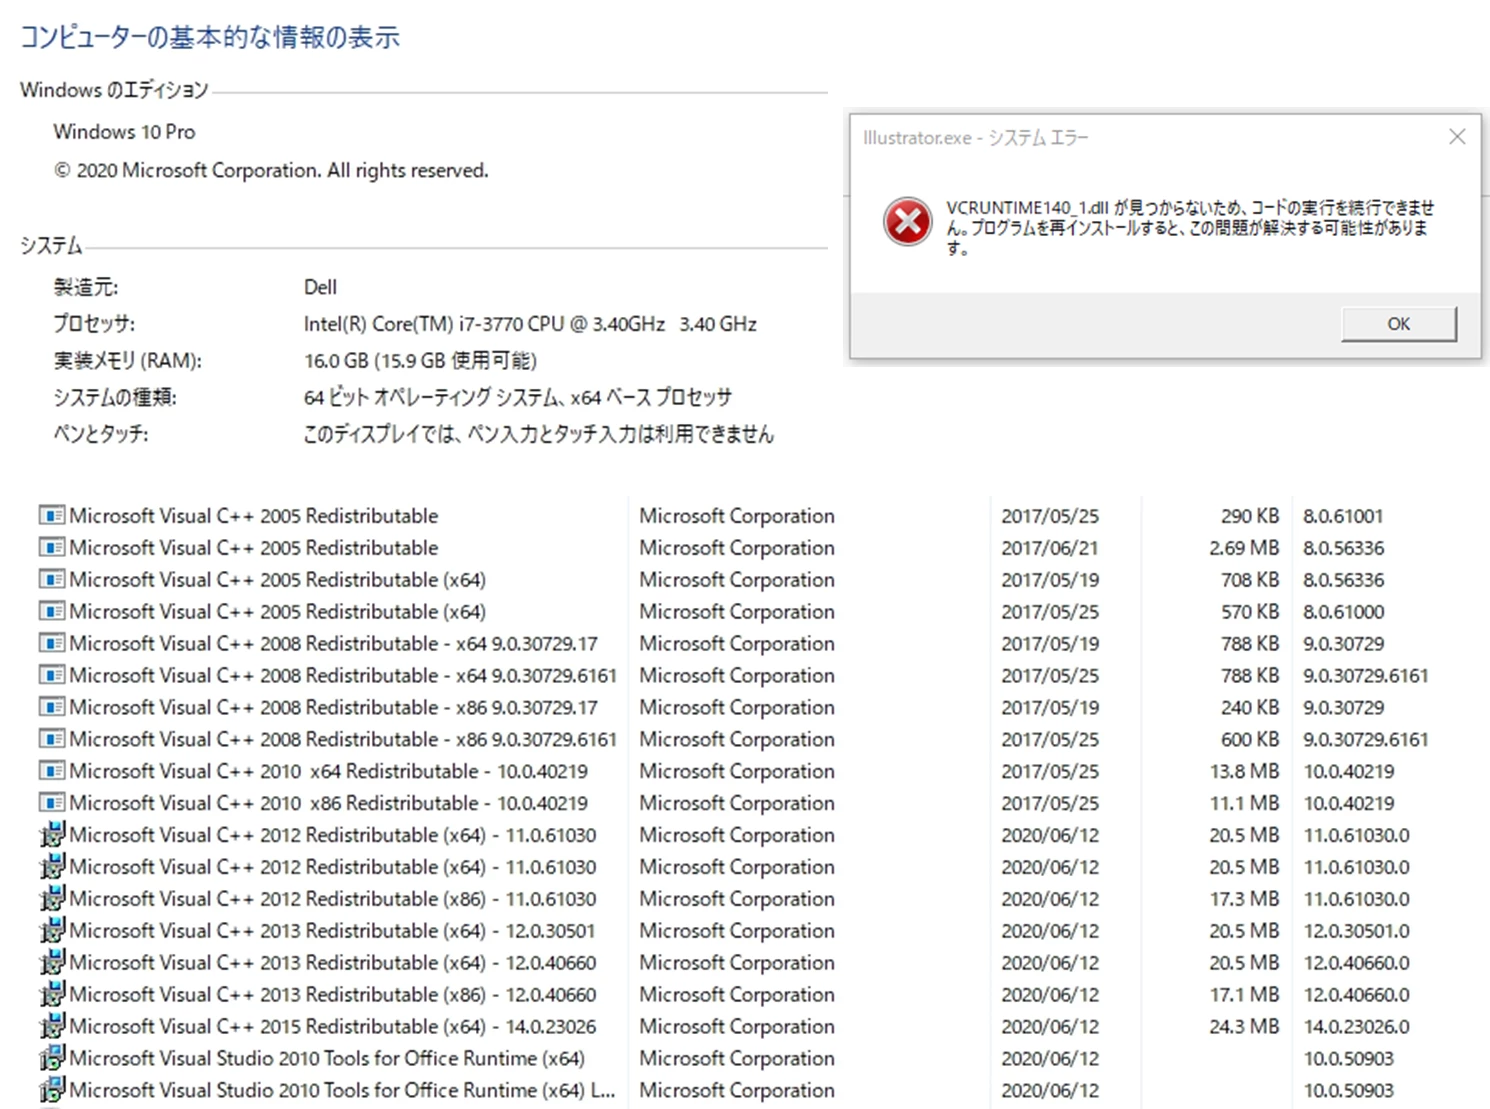This screenshot has width=1490, height=1109.
Task: Click the Dell manufacturer value
Action: point(320,287)
